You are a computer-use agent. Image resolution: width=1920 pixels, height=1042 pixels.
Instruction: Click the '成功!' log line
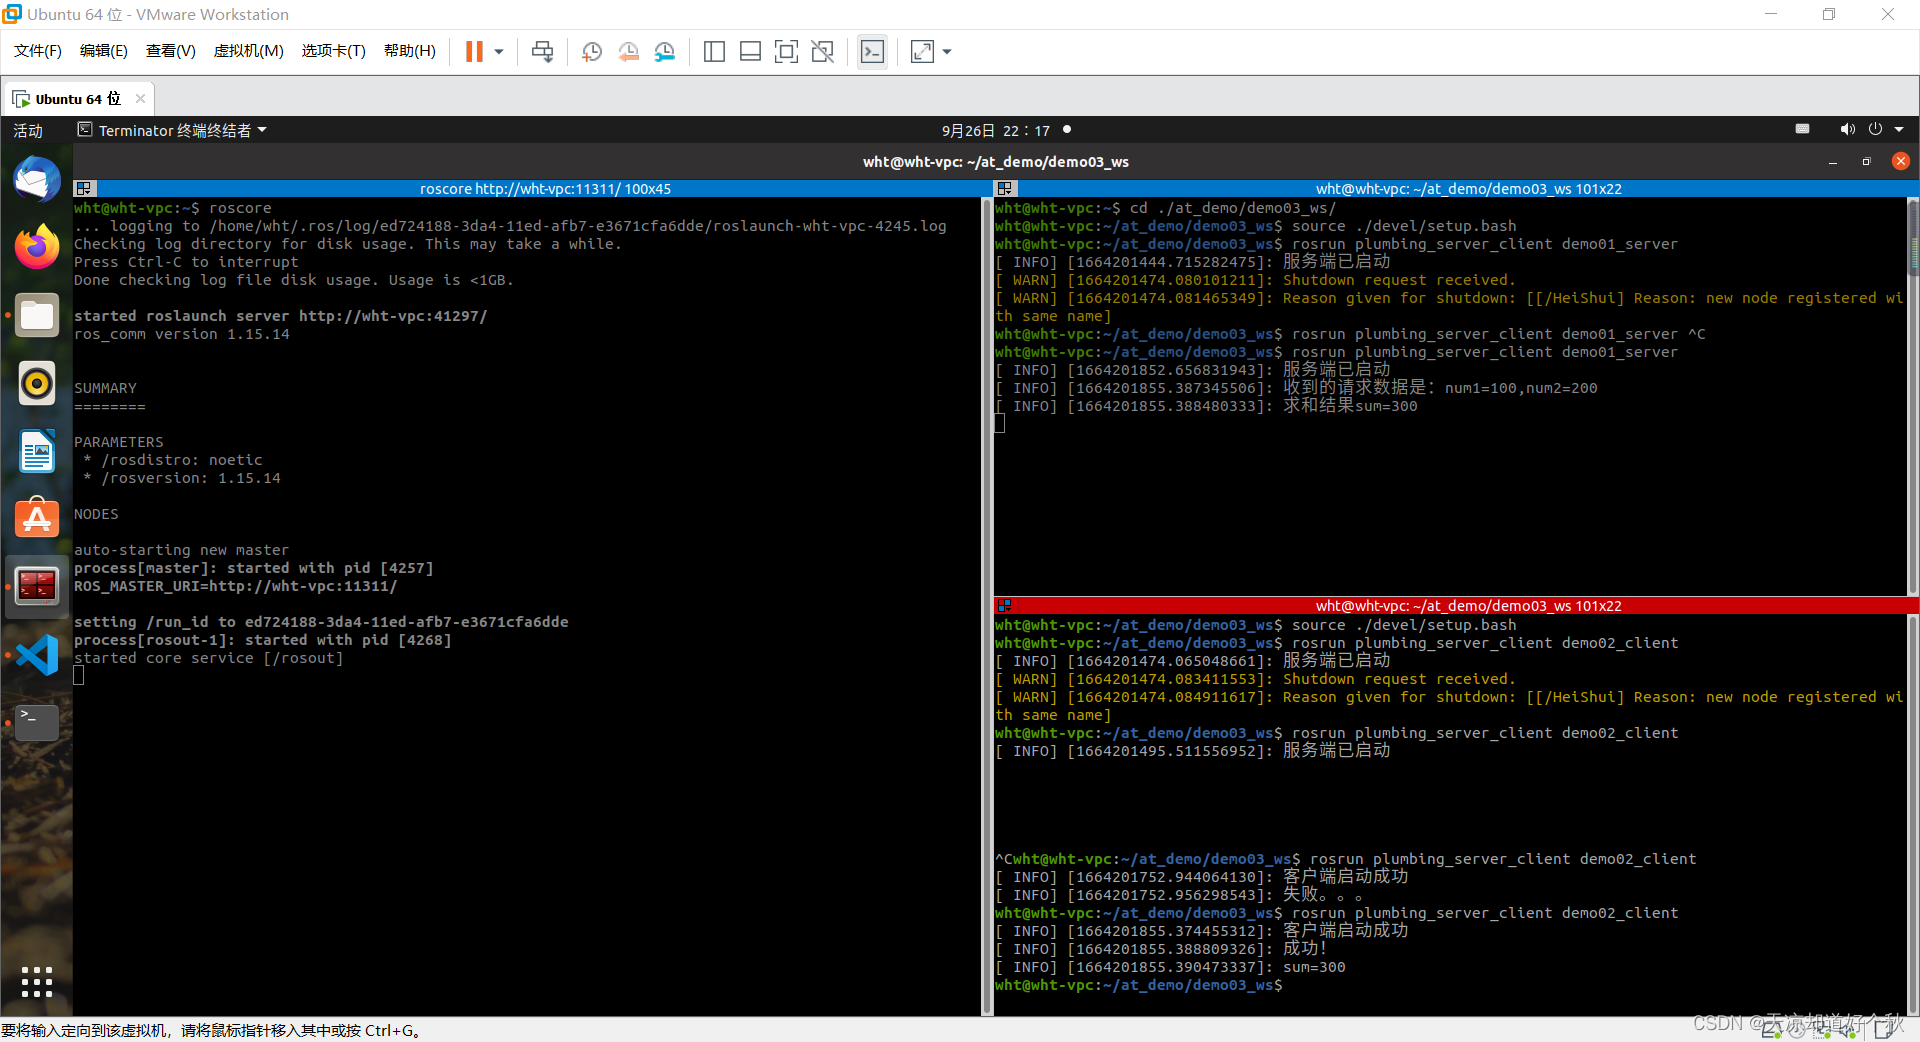(1161, 949)
